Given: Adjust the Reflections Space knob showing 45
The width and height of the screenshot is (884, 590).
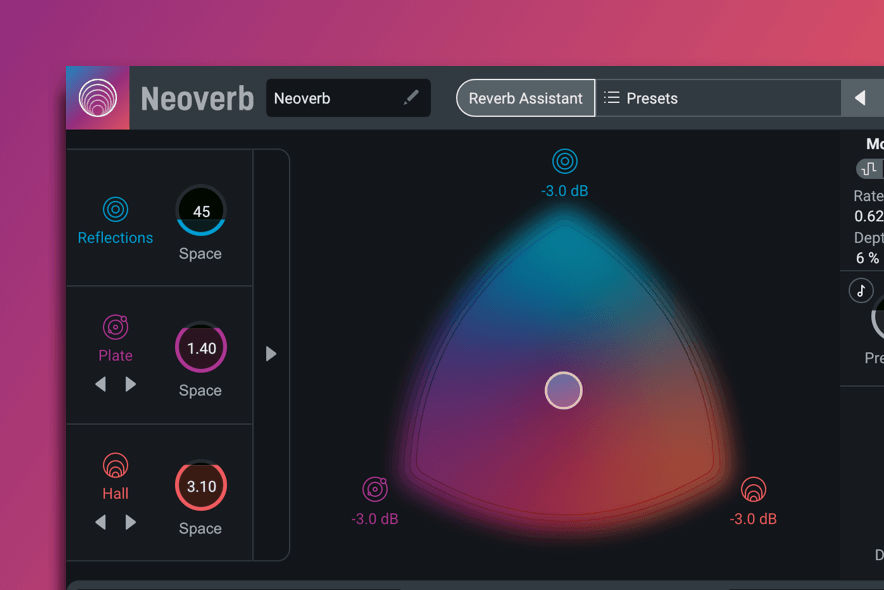Looking at the screenshot, I should [201, 211].
